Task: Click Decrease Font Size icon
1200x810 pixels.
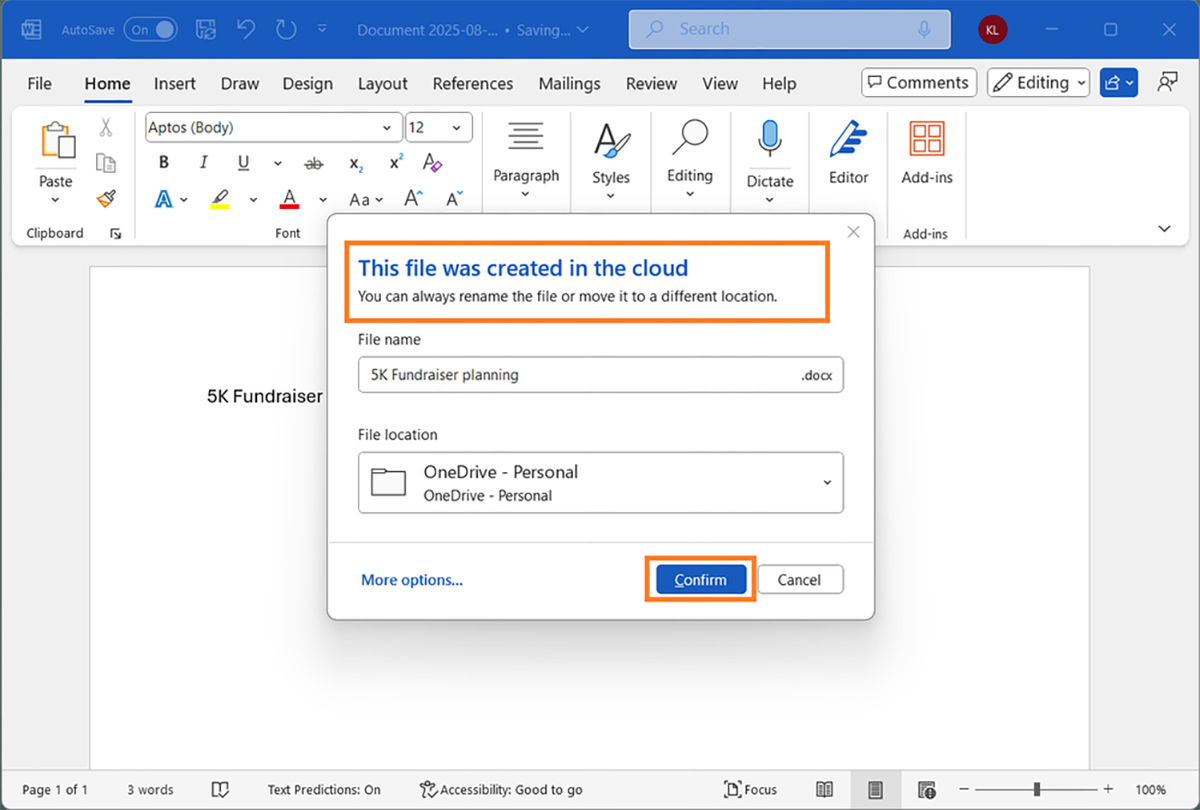Action: point(455,198)
